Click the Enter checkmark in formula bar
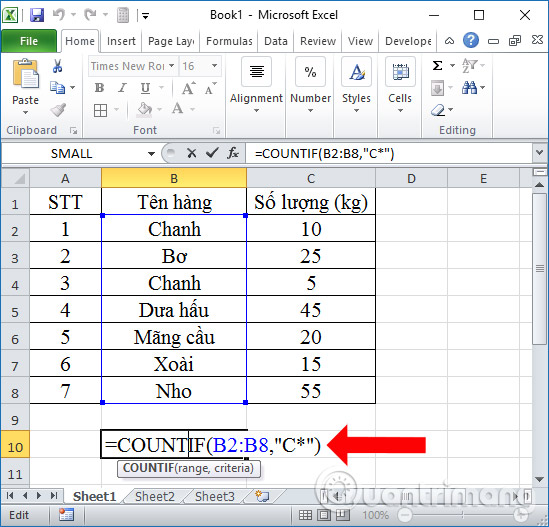The image size is (549, 527). tap(212, 153)
